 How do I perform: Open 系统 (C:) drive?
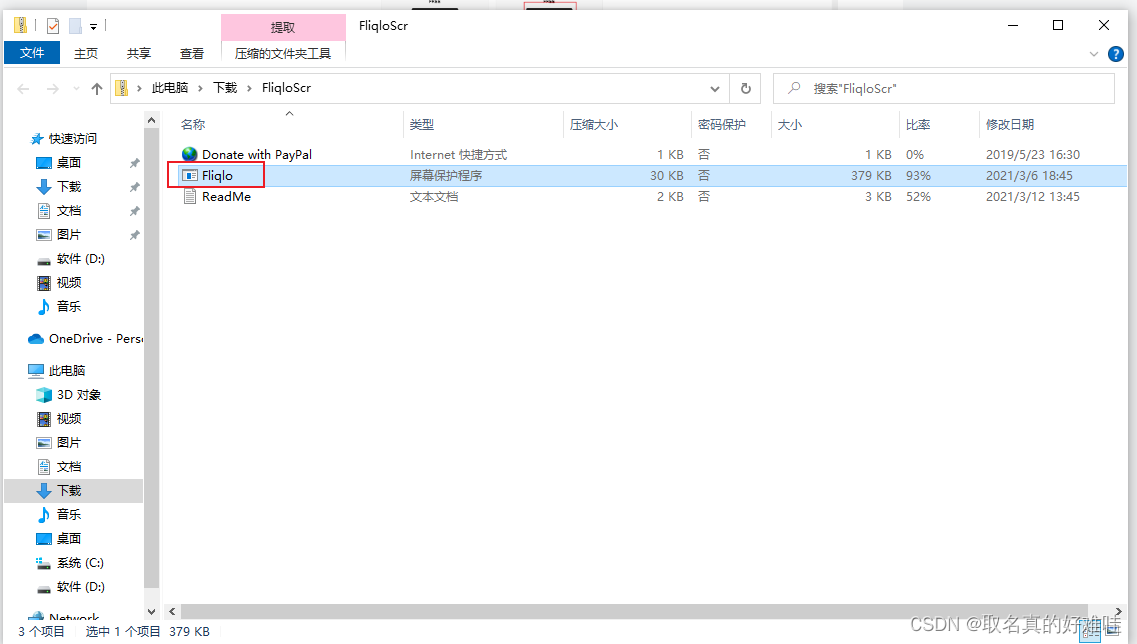[x=80, y=563]
